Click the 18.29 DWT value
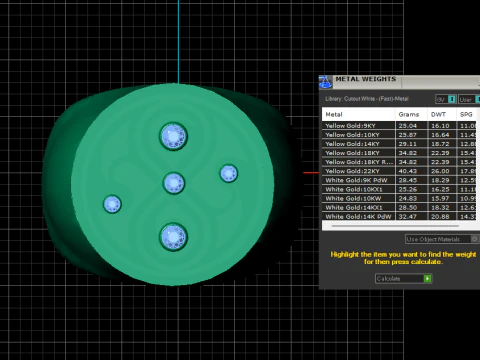This screenshot has height=360, width=480. pyautogui.click(x=440, y=180)
